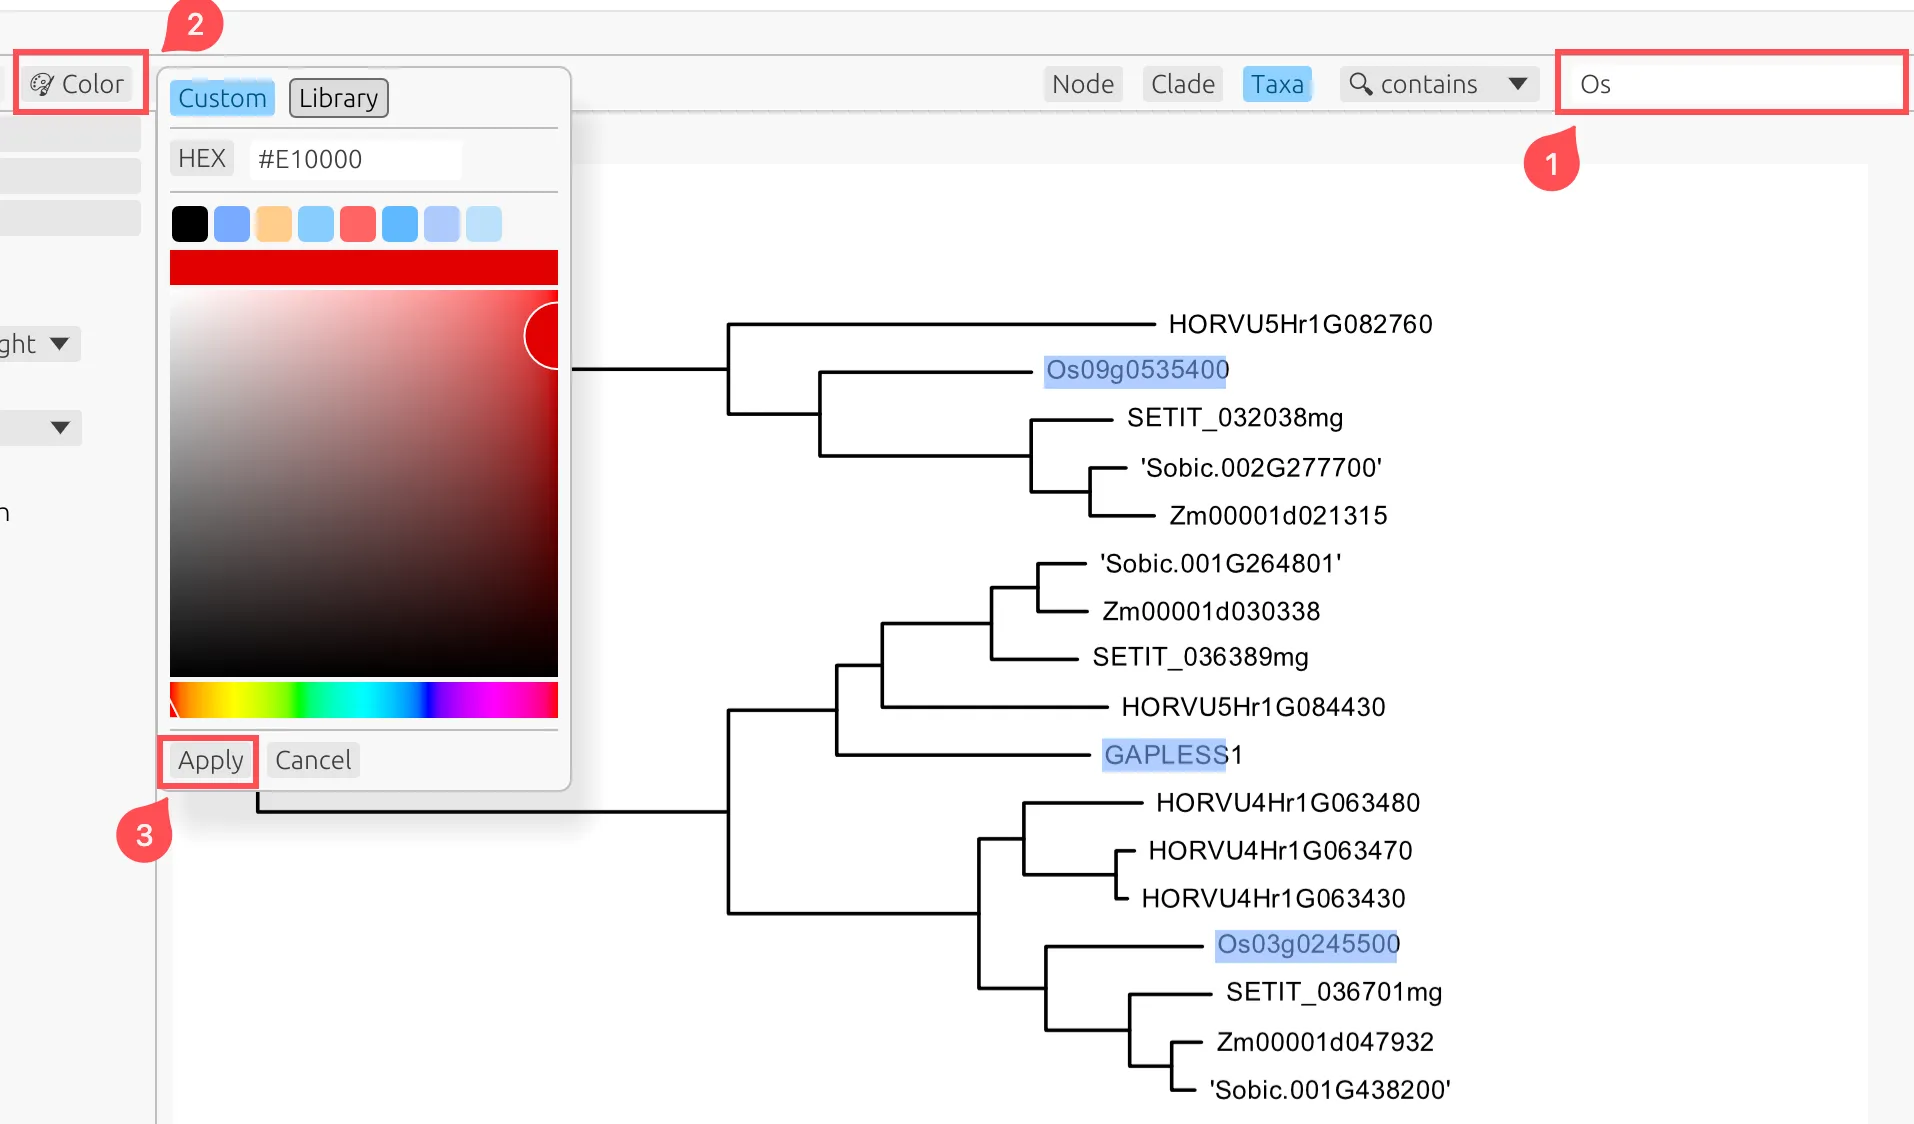Open the Library color tab
Screen dimensions: 1914x1124
pos(338,98)
